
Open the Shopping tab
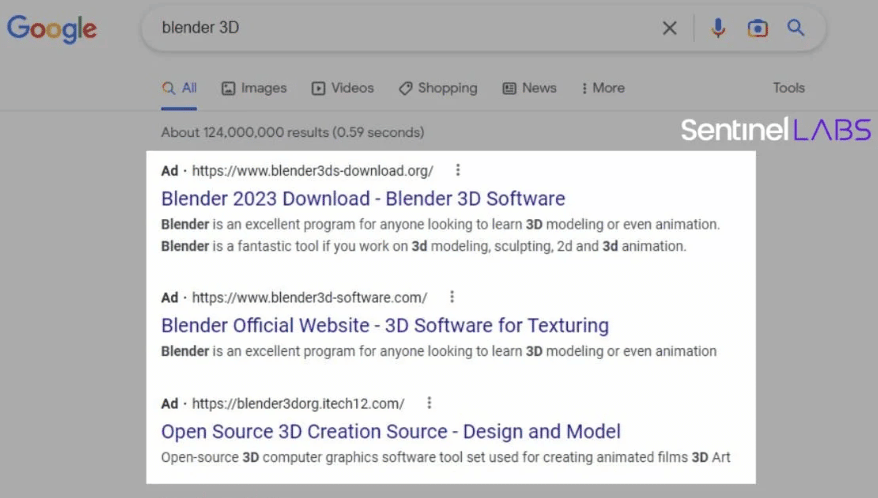[438, 88]
